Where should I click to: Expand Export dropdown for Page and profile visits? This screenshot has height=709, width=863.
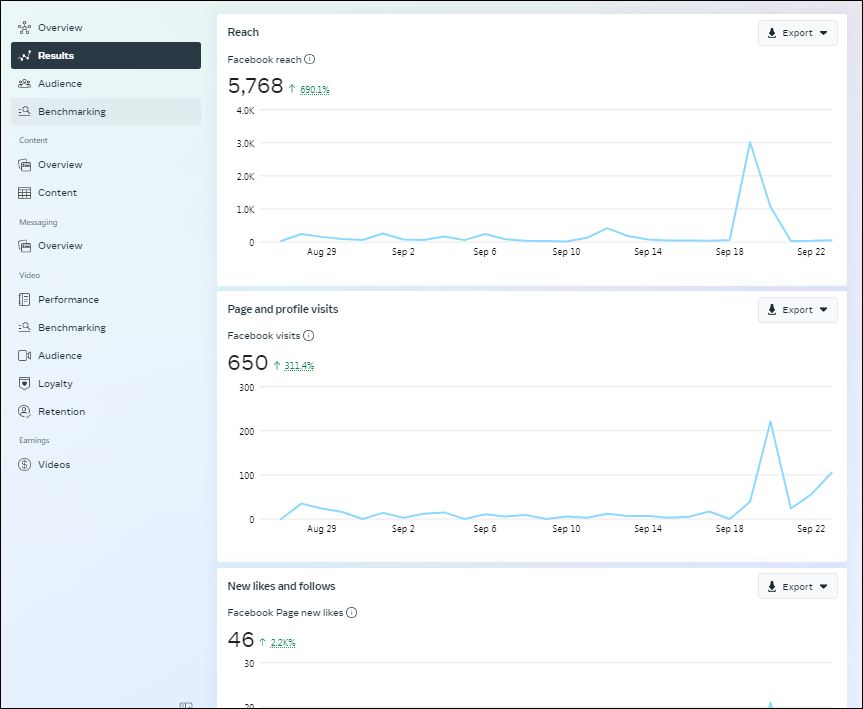coord(798,310)
